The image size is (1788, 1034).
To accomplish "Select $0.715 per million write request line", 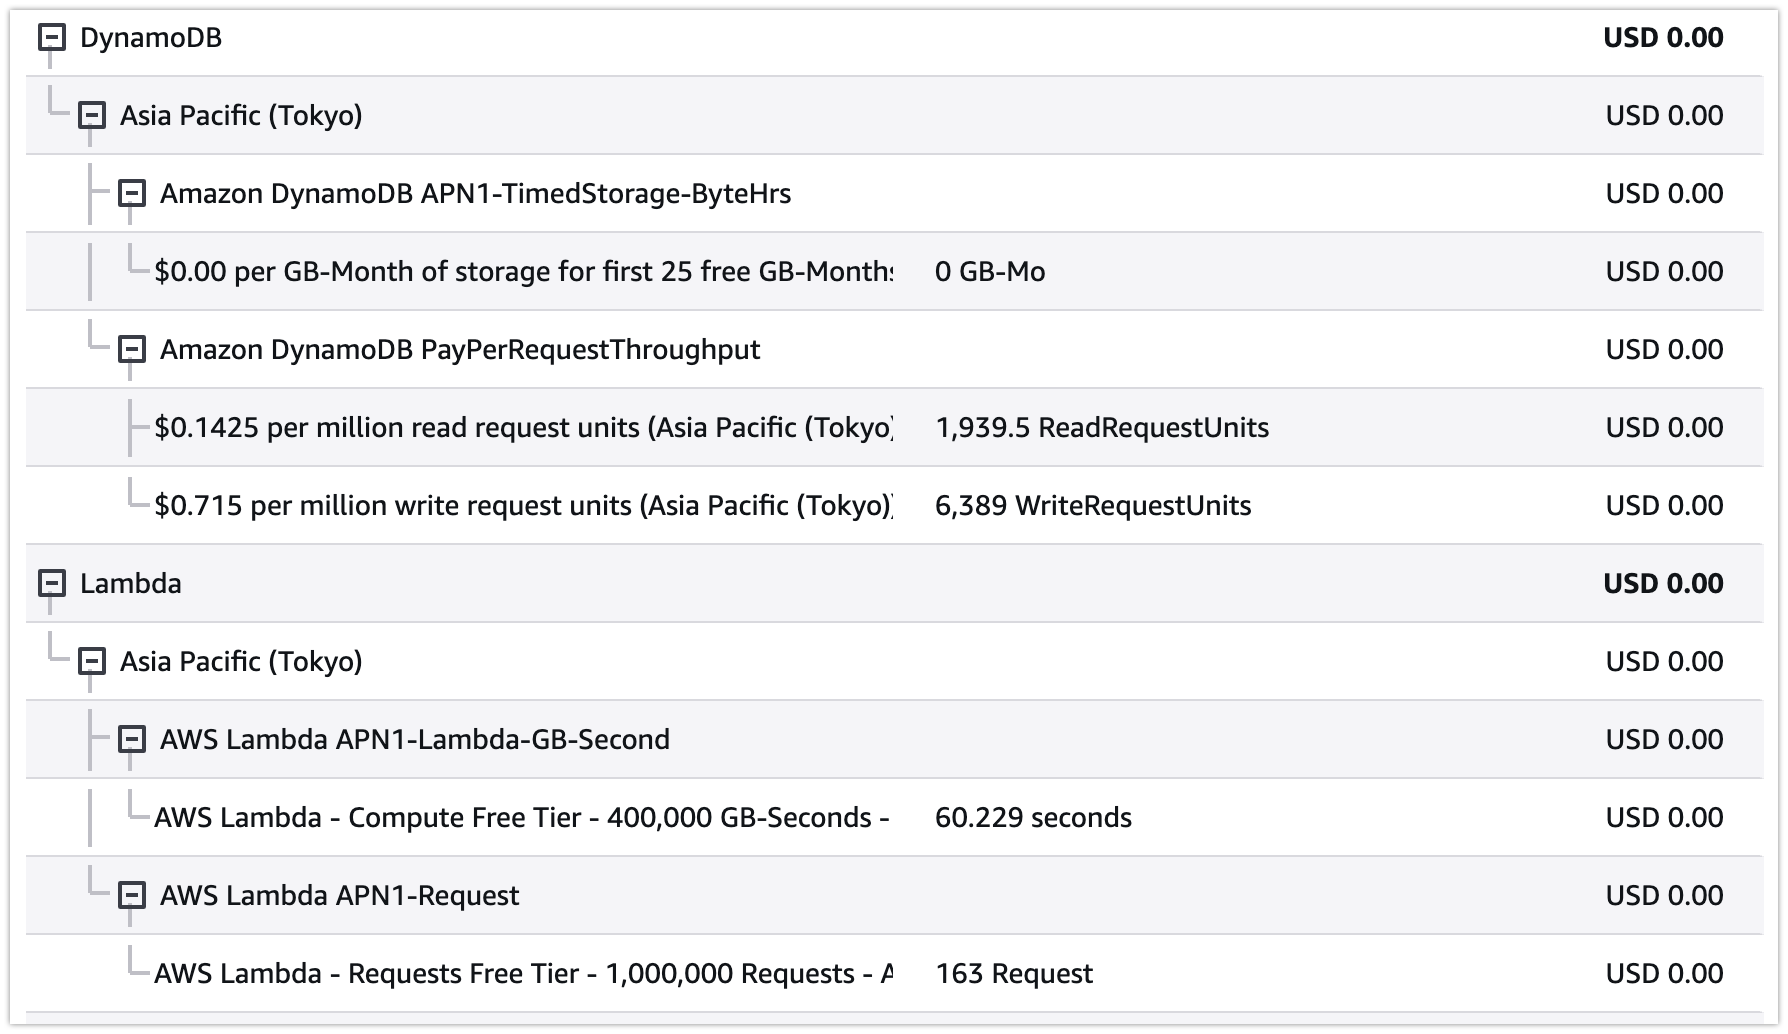I will pos(524,506).
